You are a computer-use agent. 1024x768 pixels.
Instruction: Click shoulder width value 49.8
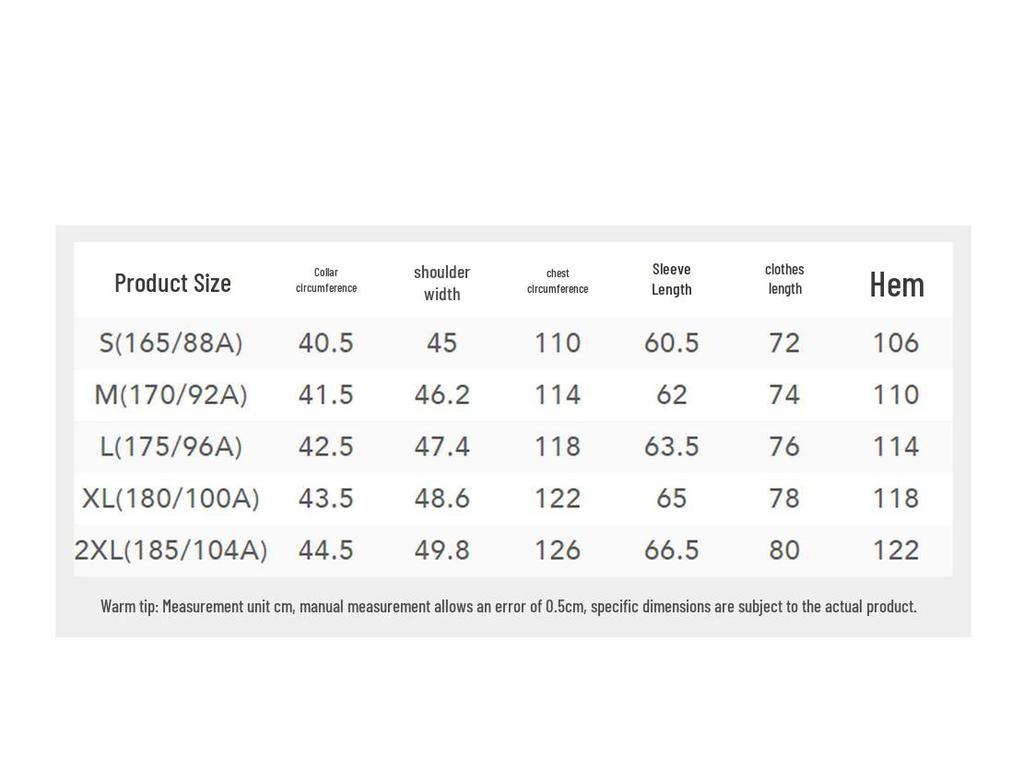click(442, 550)
